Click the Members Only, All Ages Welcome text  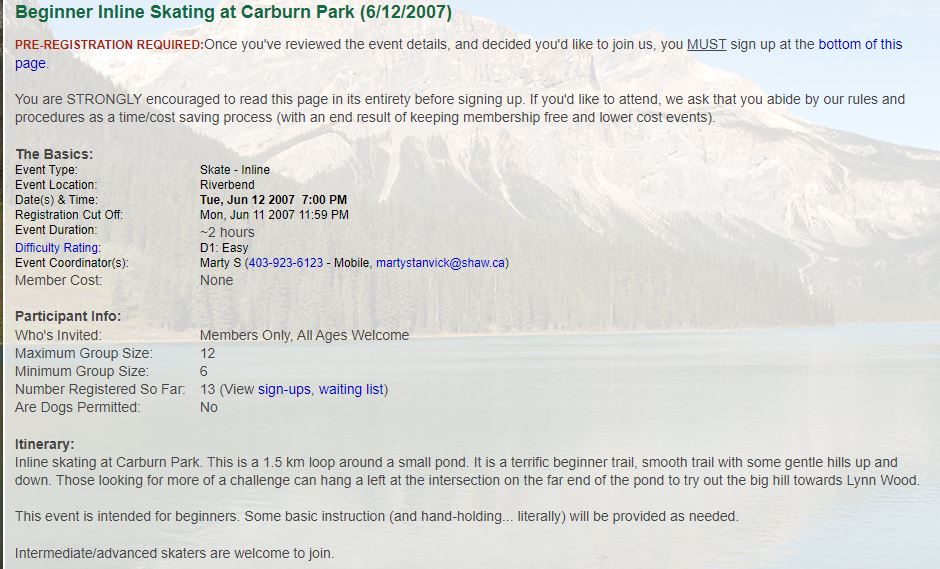tap(304, 335)
